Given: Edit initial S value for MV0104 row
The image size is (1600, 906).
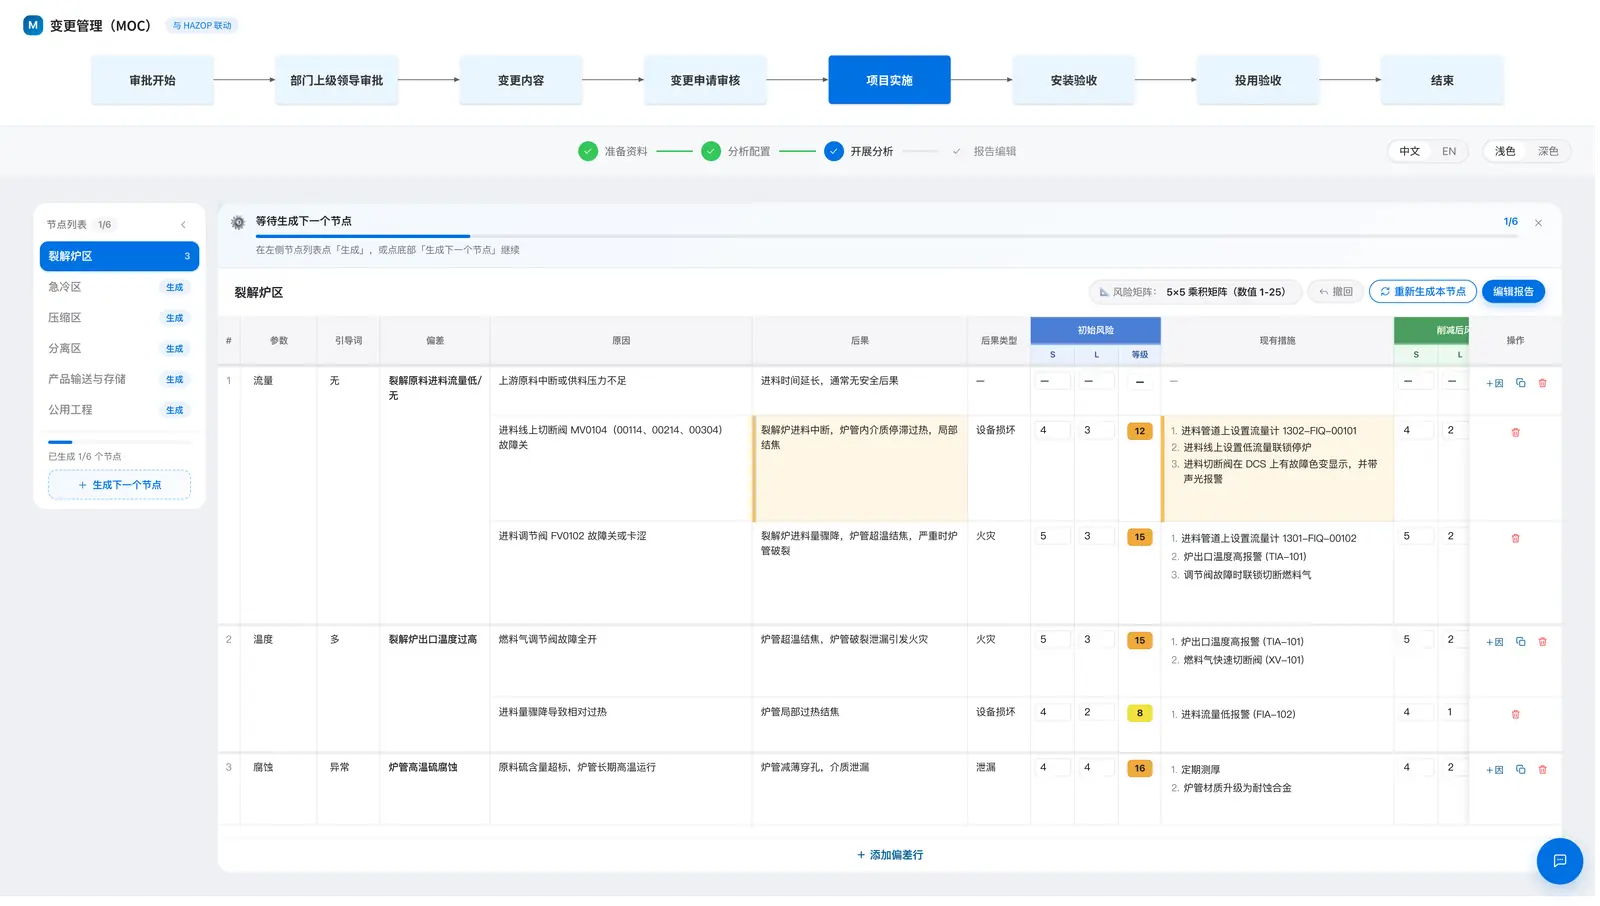Looking at the screenshot, I should click(x=1052, y=431).
